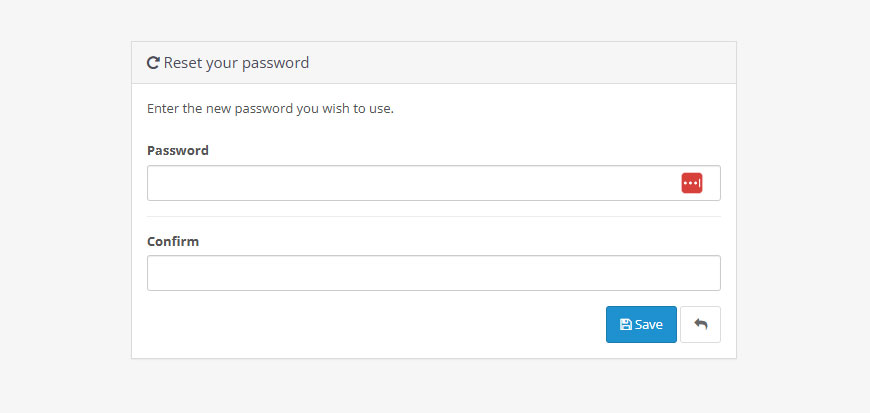870x413 pixels.
Task: Click the circular reset arrow icon in header
Action: tap(153, 63)
